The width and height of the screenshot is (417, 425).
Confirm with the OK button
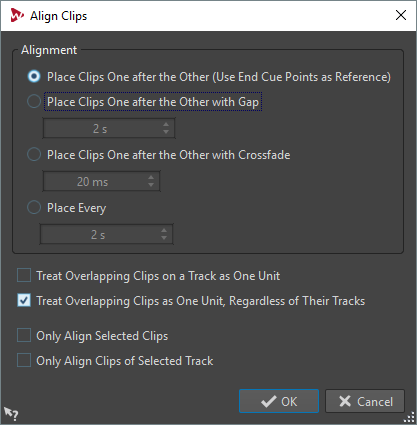point(279,401)
